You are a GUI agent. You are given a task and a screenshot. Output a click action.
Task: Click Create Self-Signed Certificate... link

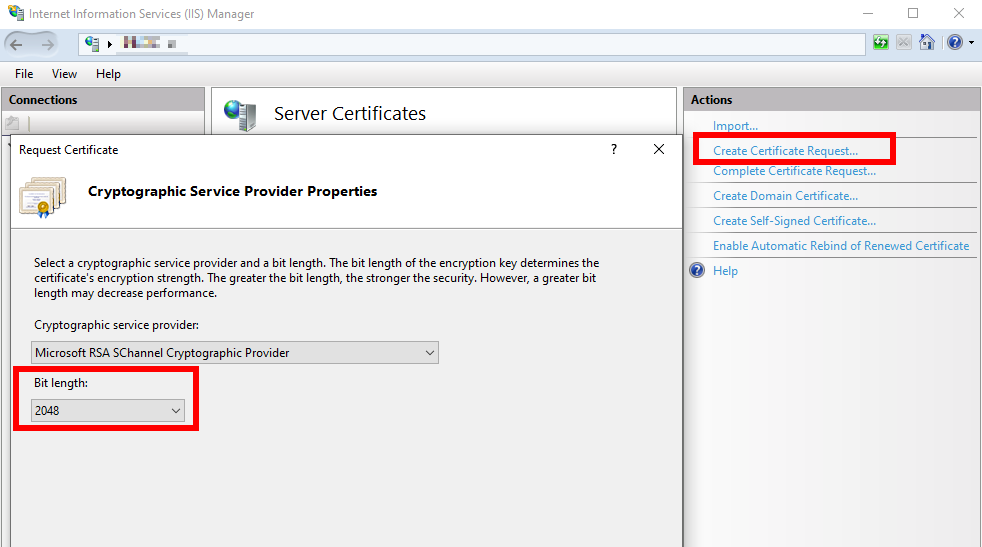point(794,221)
